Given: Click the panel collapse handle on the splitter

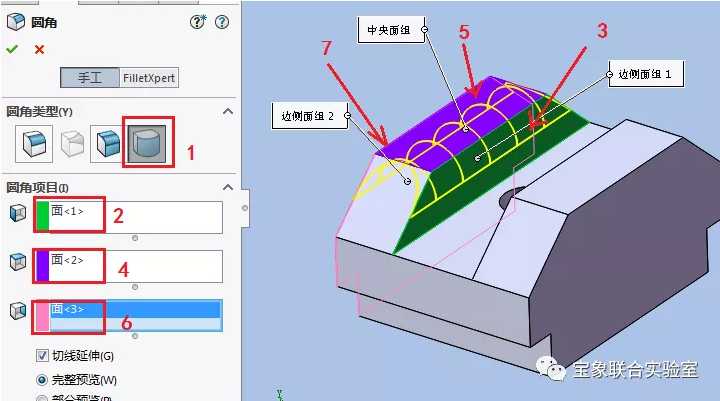Looking at the screenshot, I should click(x=245, y=208).
